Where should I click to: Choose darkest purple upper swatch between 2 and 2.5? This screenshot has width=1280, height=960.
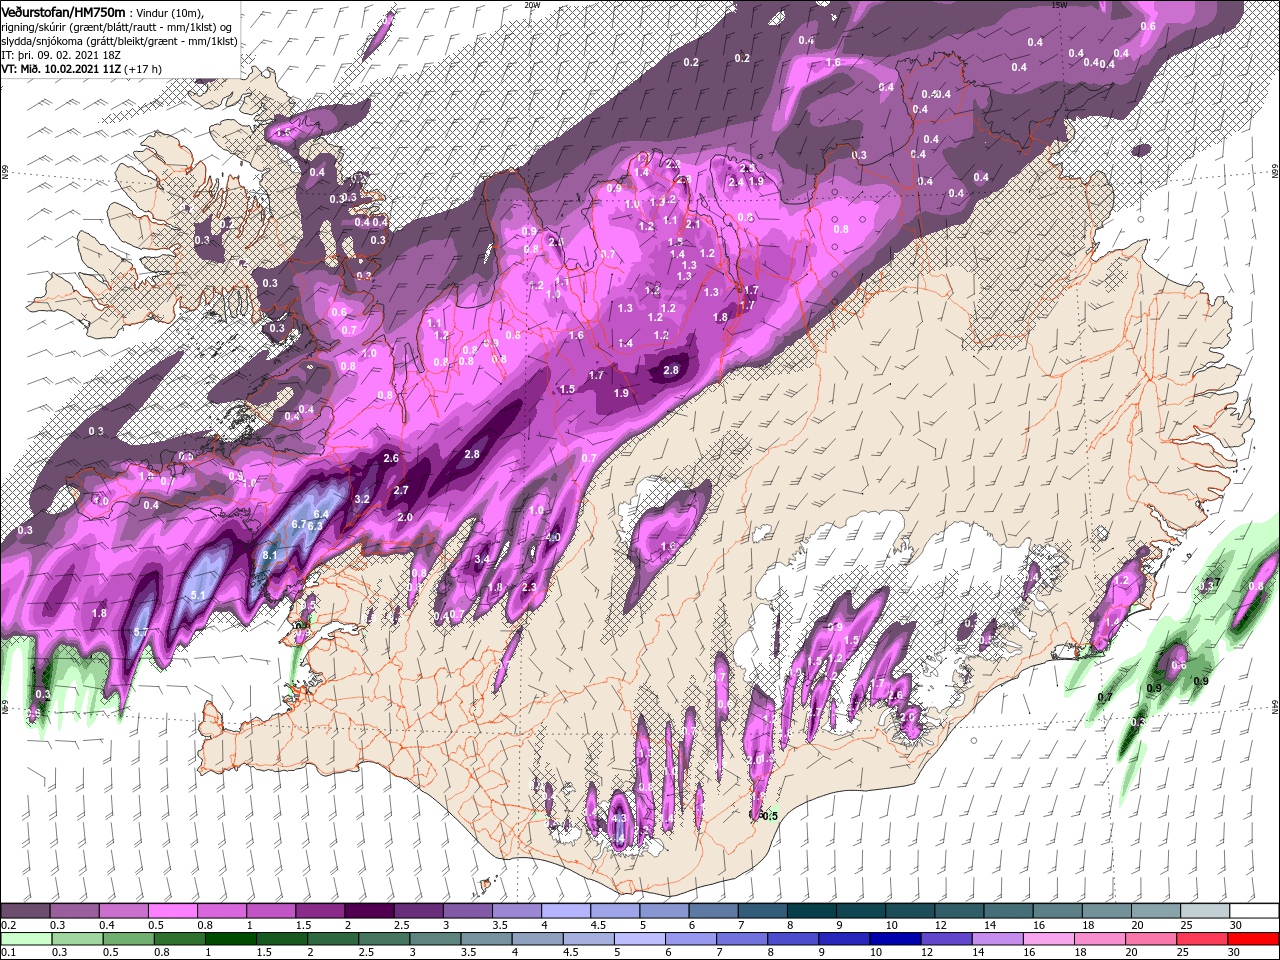click(369, 911)
